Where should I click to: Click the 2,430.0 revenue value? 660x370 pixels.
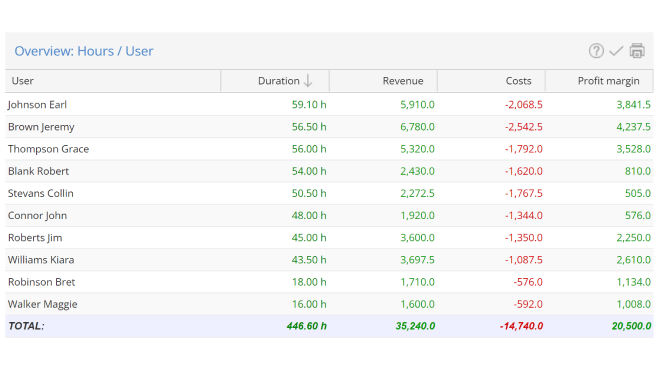coord(417,171)
